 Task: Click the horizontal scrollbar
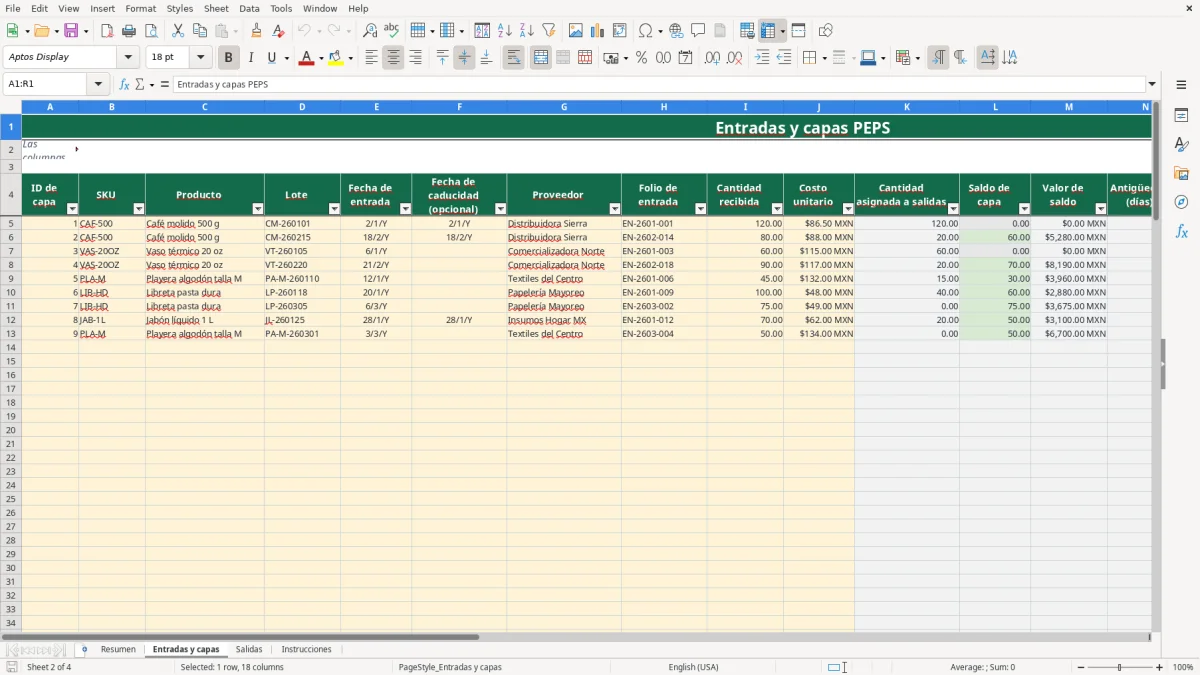click(240, 637)
